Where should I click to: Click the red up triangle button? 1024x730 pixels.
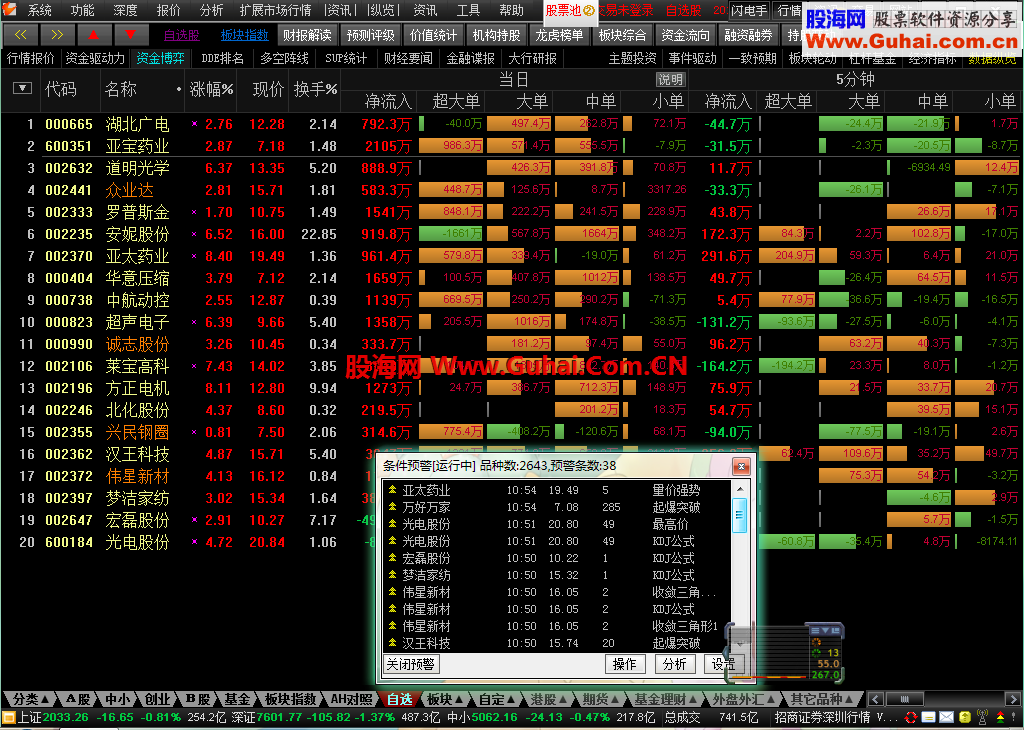(x=94, y=35)
